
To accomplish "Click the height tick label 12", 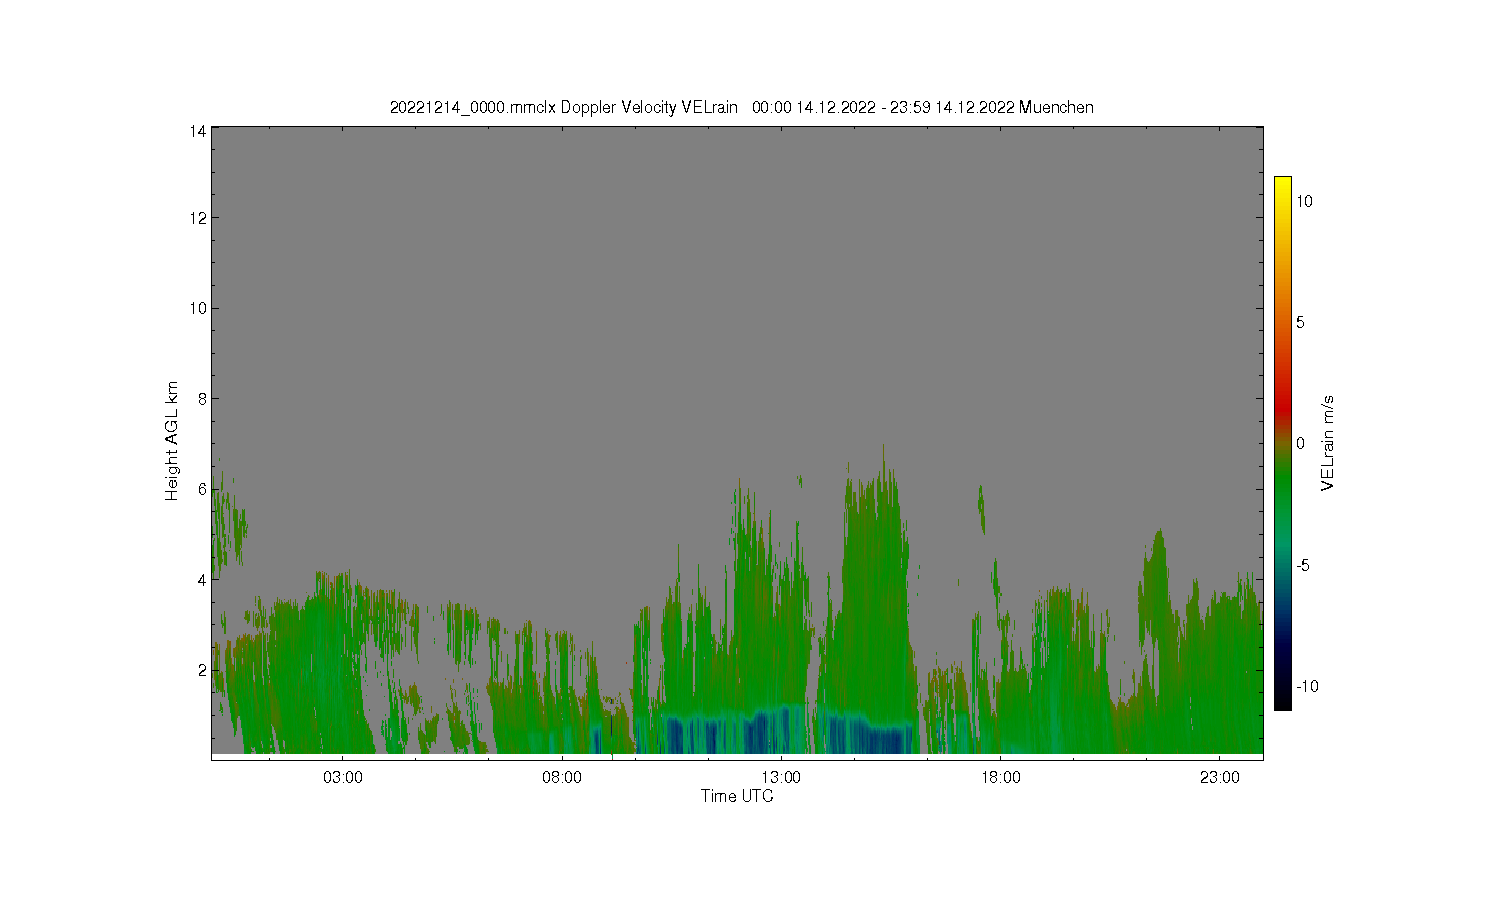I will [x=198, y=218].
